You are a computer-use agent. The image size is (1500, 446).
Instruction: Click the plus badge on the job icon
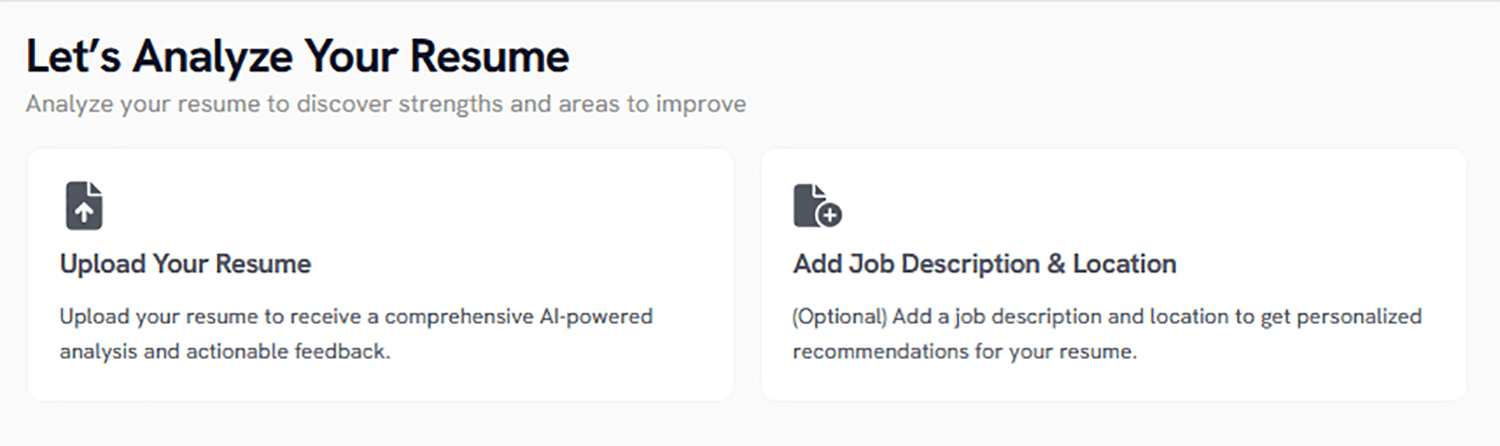point(829,213)
